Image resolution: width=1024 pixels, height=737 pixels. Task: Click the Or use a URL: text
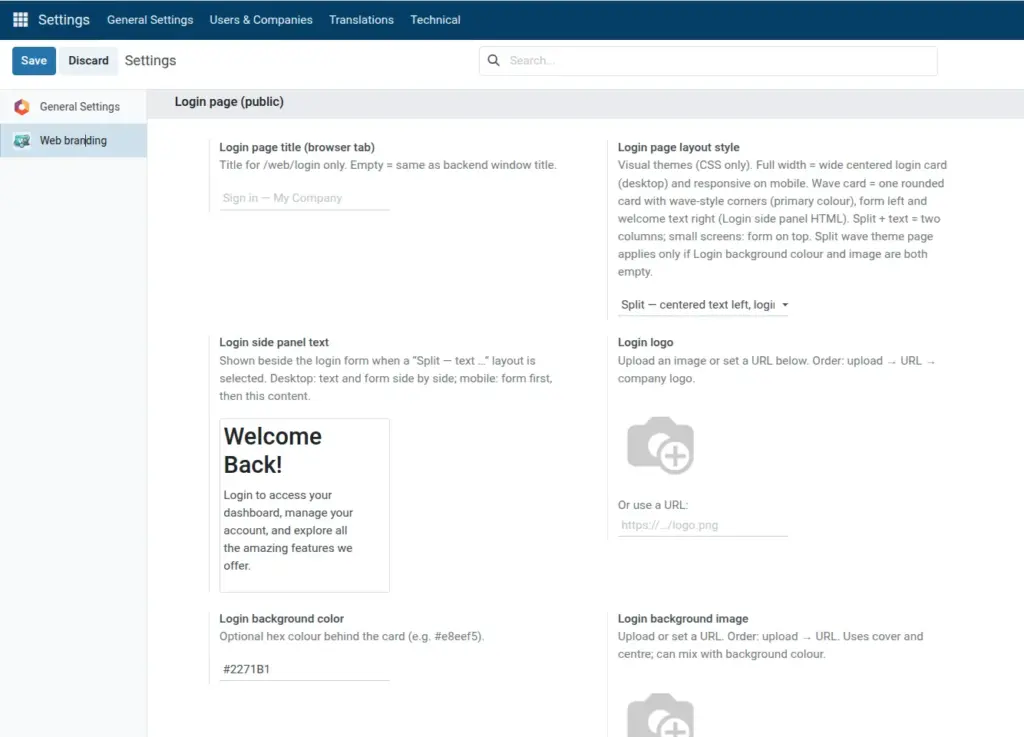click(x=653, y=505)
